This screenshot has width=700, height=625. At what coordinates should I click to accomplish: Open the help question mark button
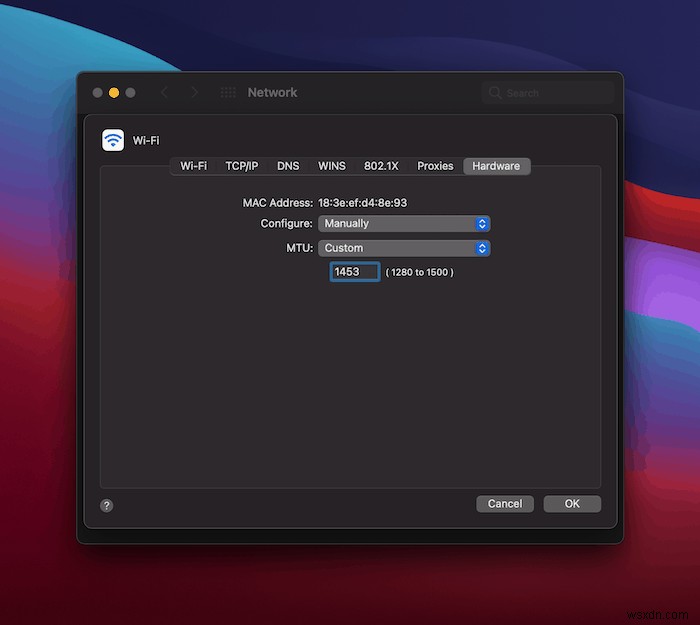click(x=106, y=505)
